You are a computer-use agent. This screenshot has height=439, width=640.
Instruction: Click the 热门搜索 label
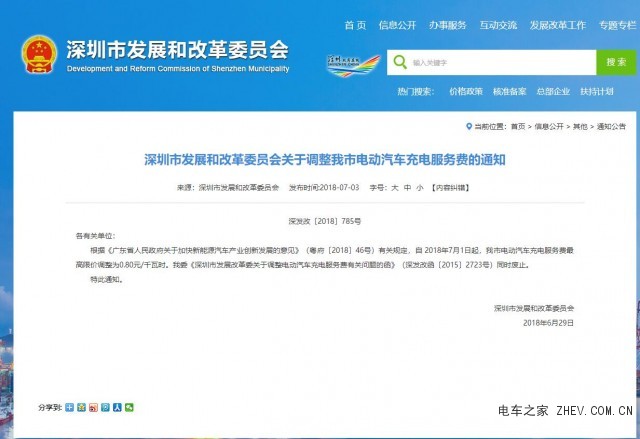(416, 91)
